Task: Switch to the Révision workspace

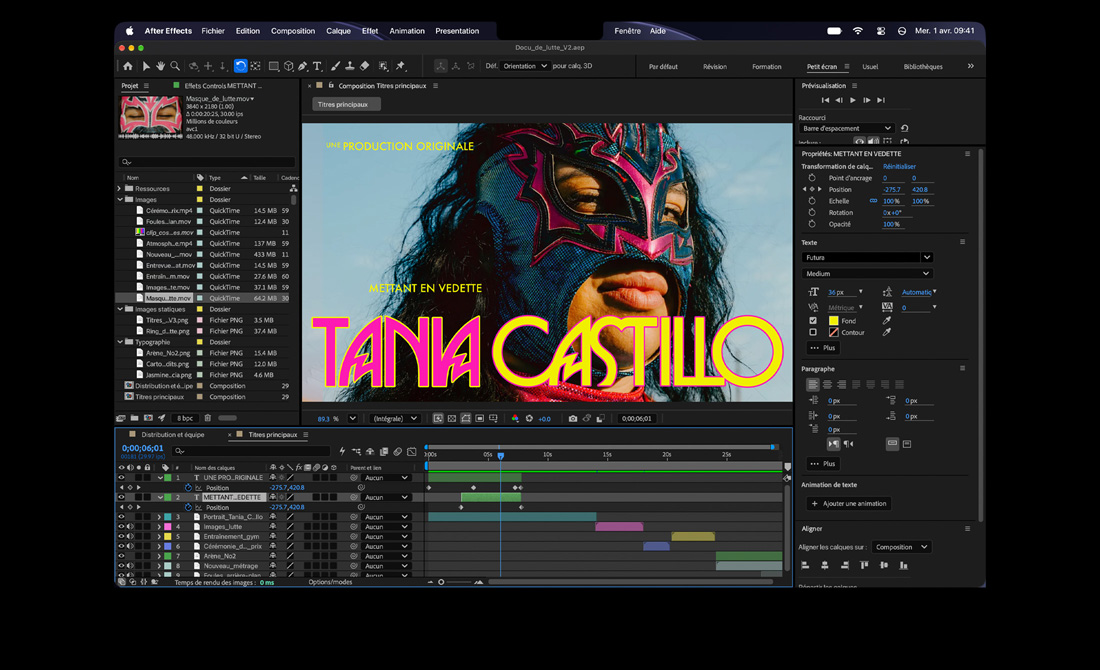Action: click(715, 67)
